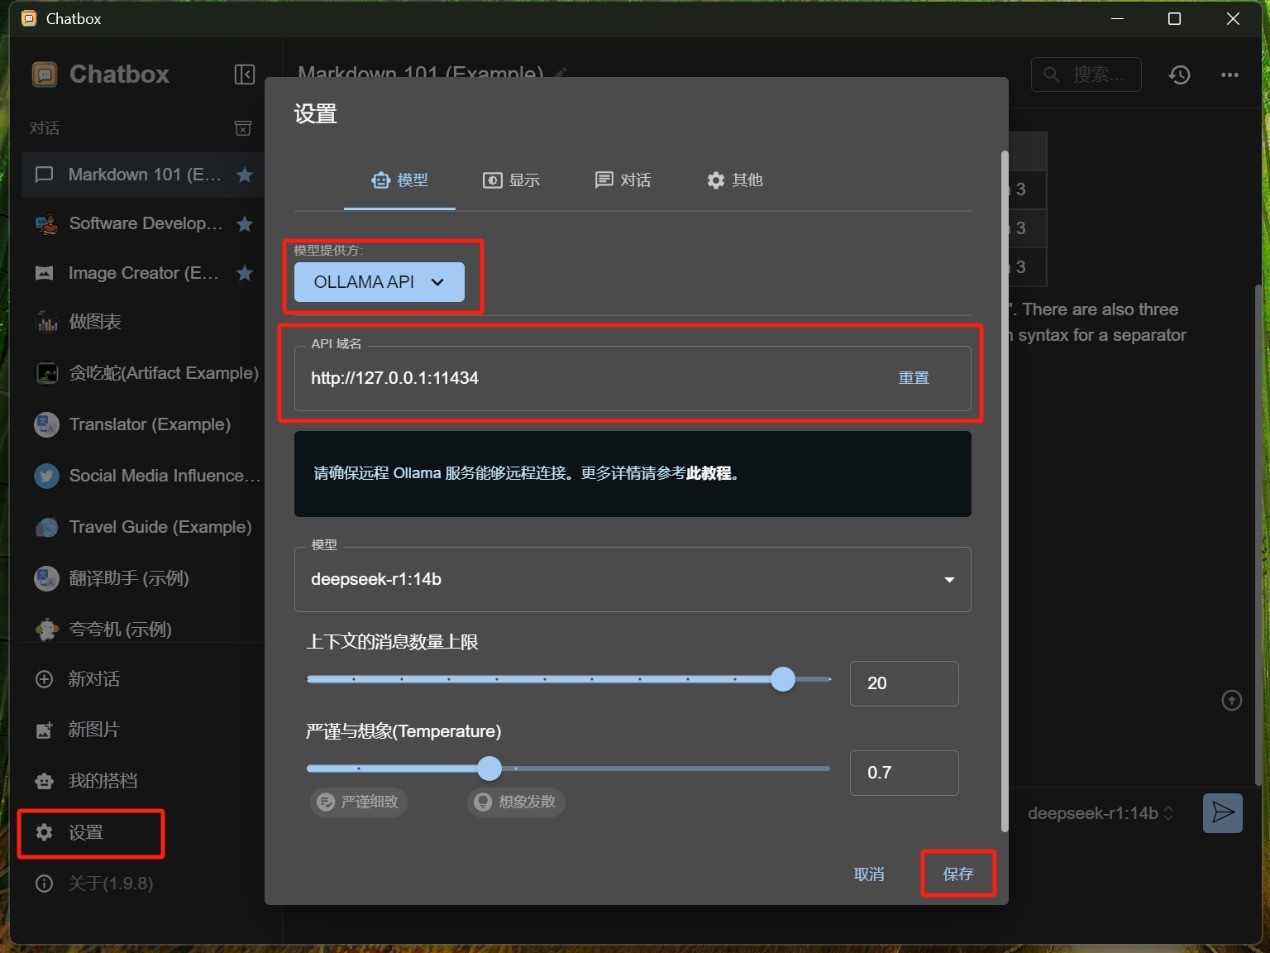Open chat history clock icon
Viewport: 1270px width, 953px height.
coord(1180,75)
